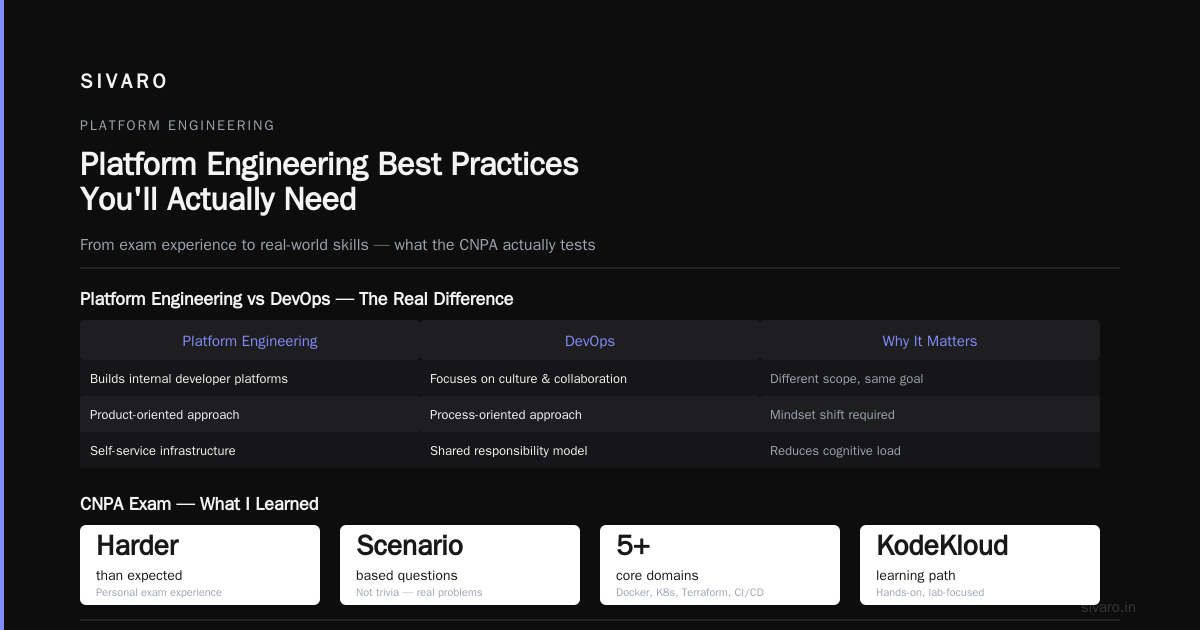Click the subtitle about what the CNPA tests

pyautogui.click(x=337, y=245)
